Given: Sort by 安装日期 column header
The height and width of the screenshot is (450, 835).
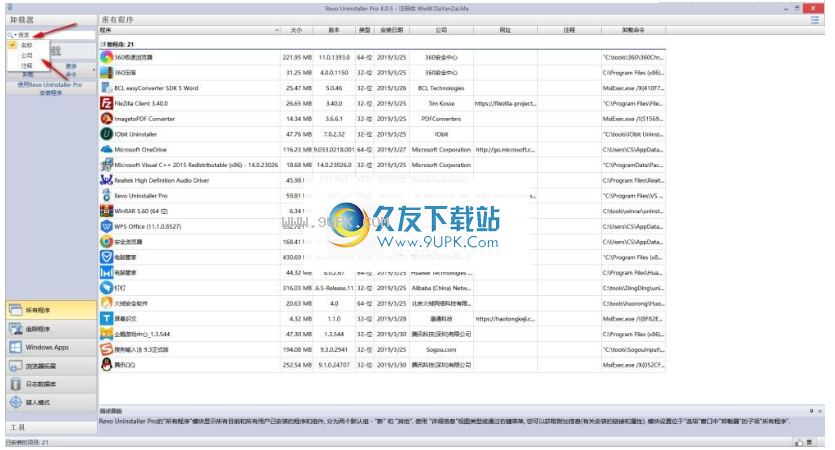Looking at the screenshot, I should pyautogui.click(x=391, y=30).
